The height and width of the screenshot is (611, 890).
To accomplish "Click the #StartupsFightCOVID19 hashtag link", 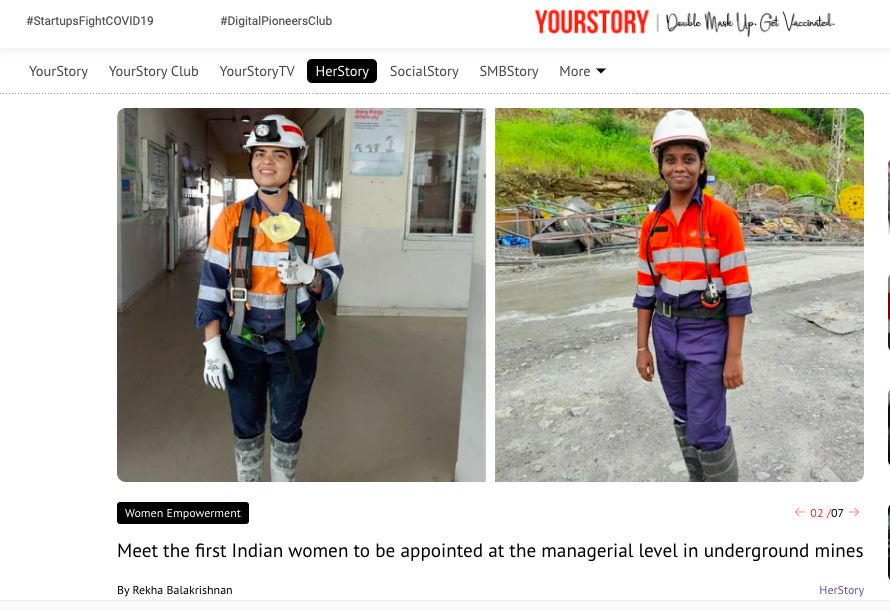I will [90, 21].
